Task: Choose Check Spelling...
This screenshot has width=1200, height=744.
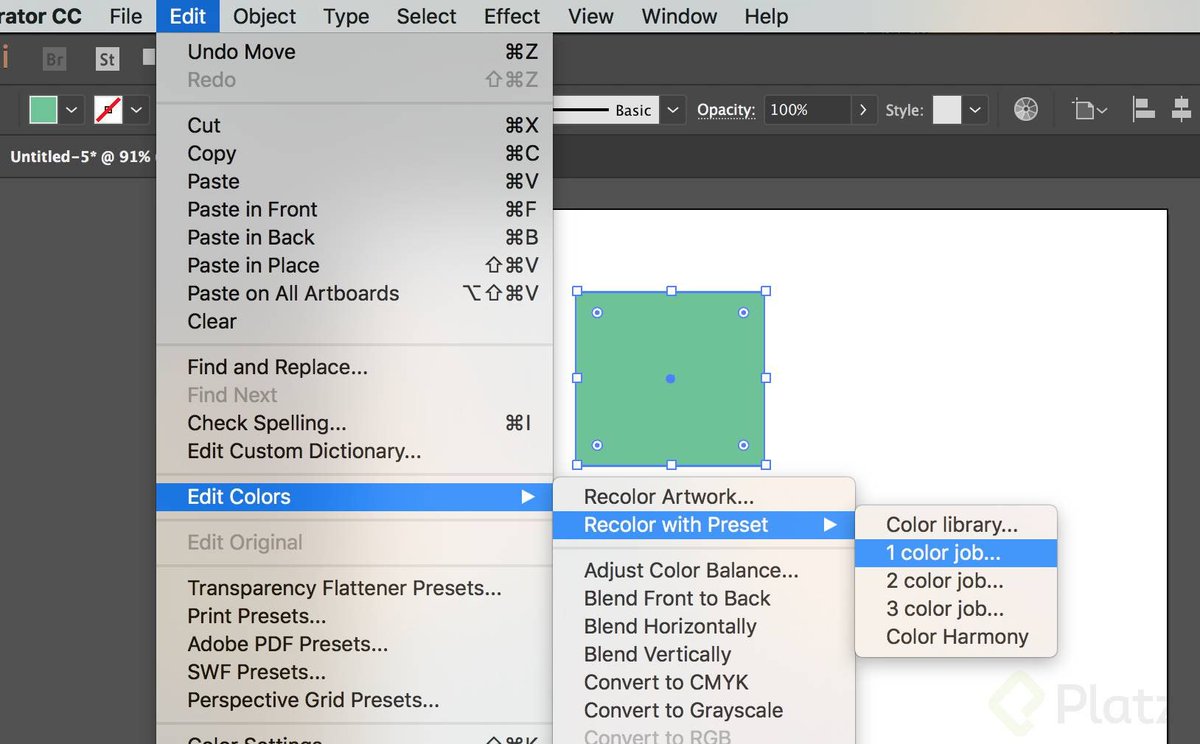Action: [x=355, y=424]
